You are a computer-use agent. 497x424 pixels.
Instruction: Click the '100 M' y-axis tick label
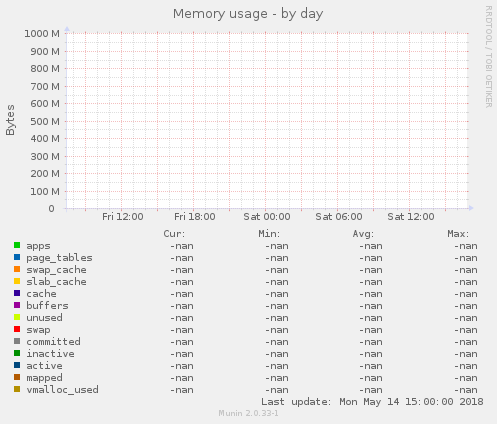point(45,192)
